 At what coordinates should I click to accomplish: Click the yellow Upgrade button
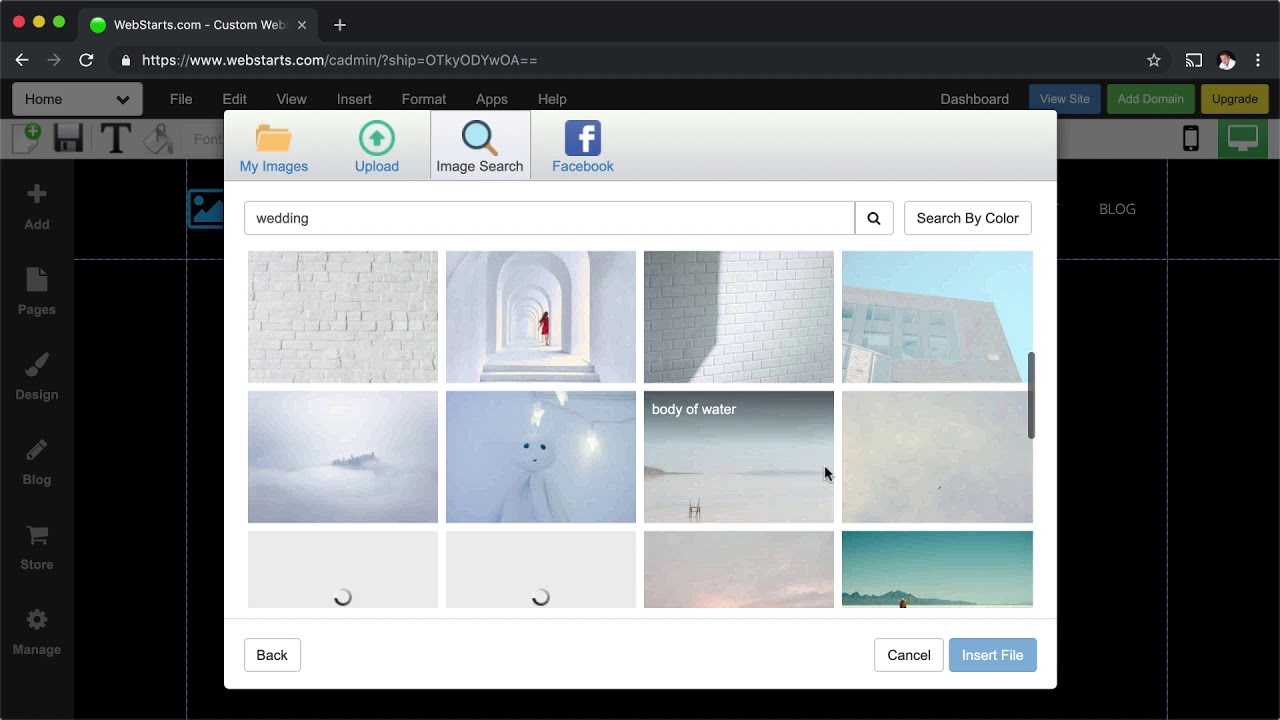coord(1235,99)
